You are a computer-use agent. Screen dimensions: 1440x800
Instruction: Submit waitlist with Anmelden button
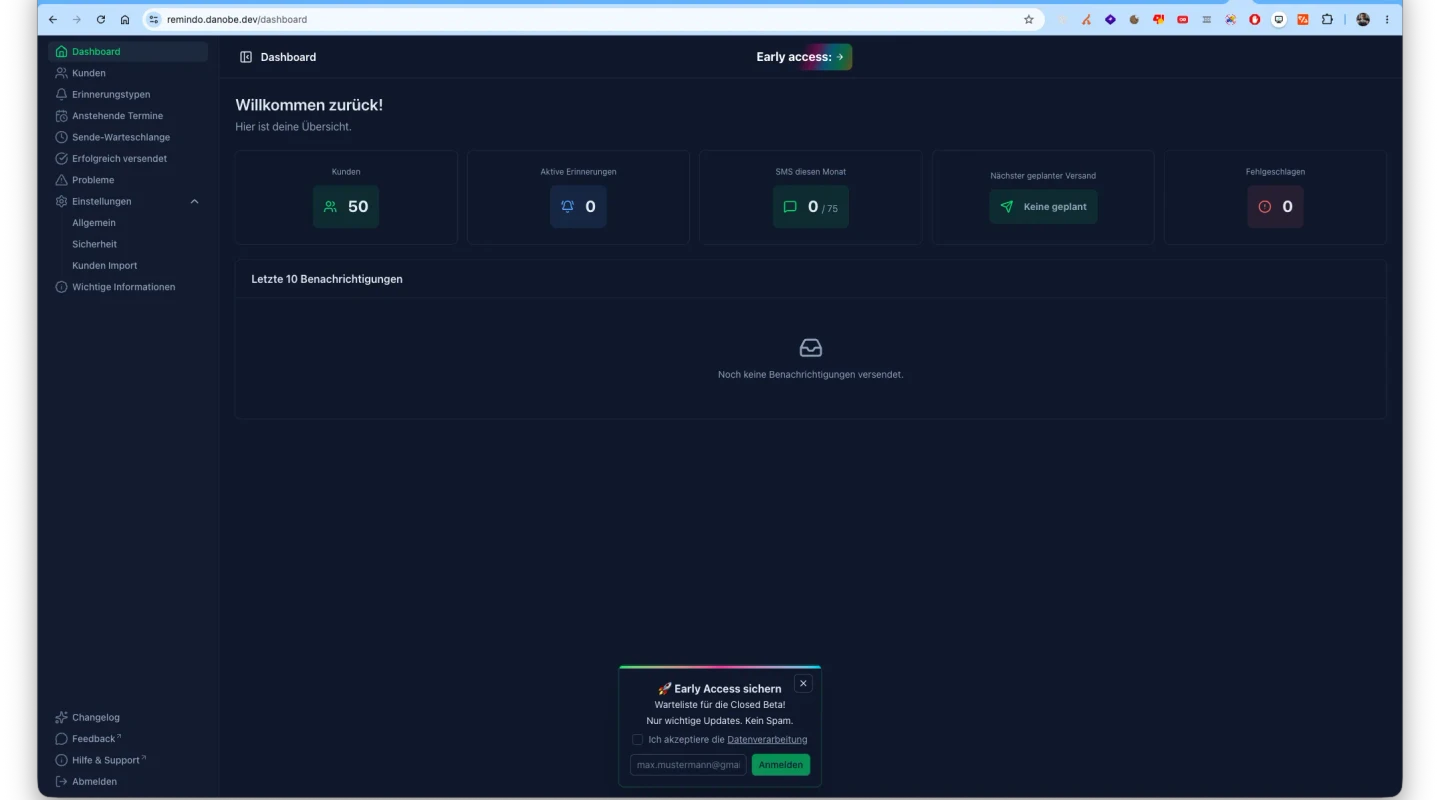(x=781, y=765)
